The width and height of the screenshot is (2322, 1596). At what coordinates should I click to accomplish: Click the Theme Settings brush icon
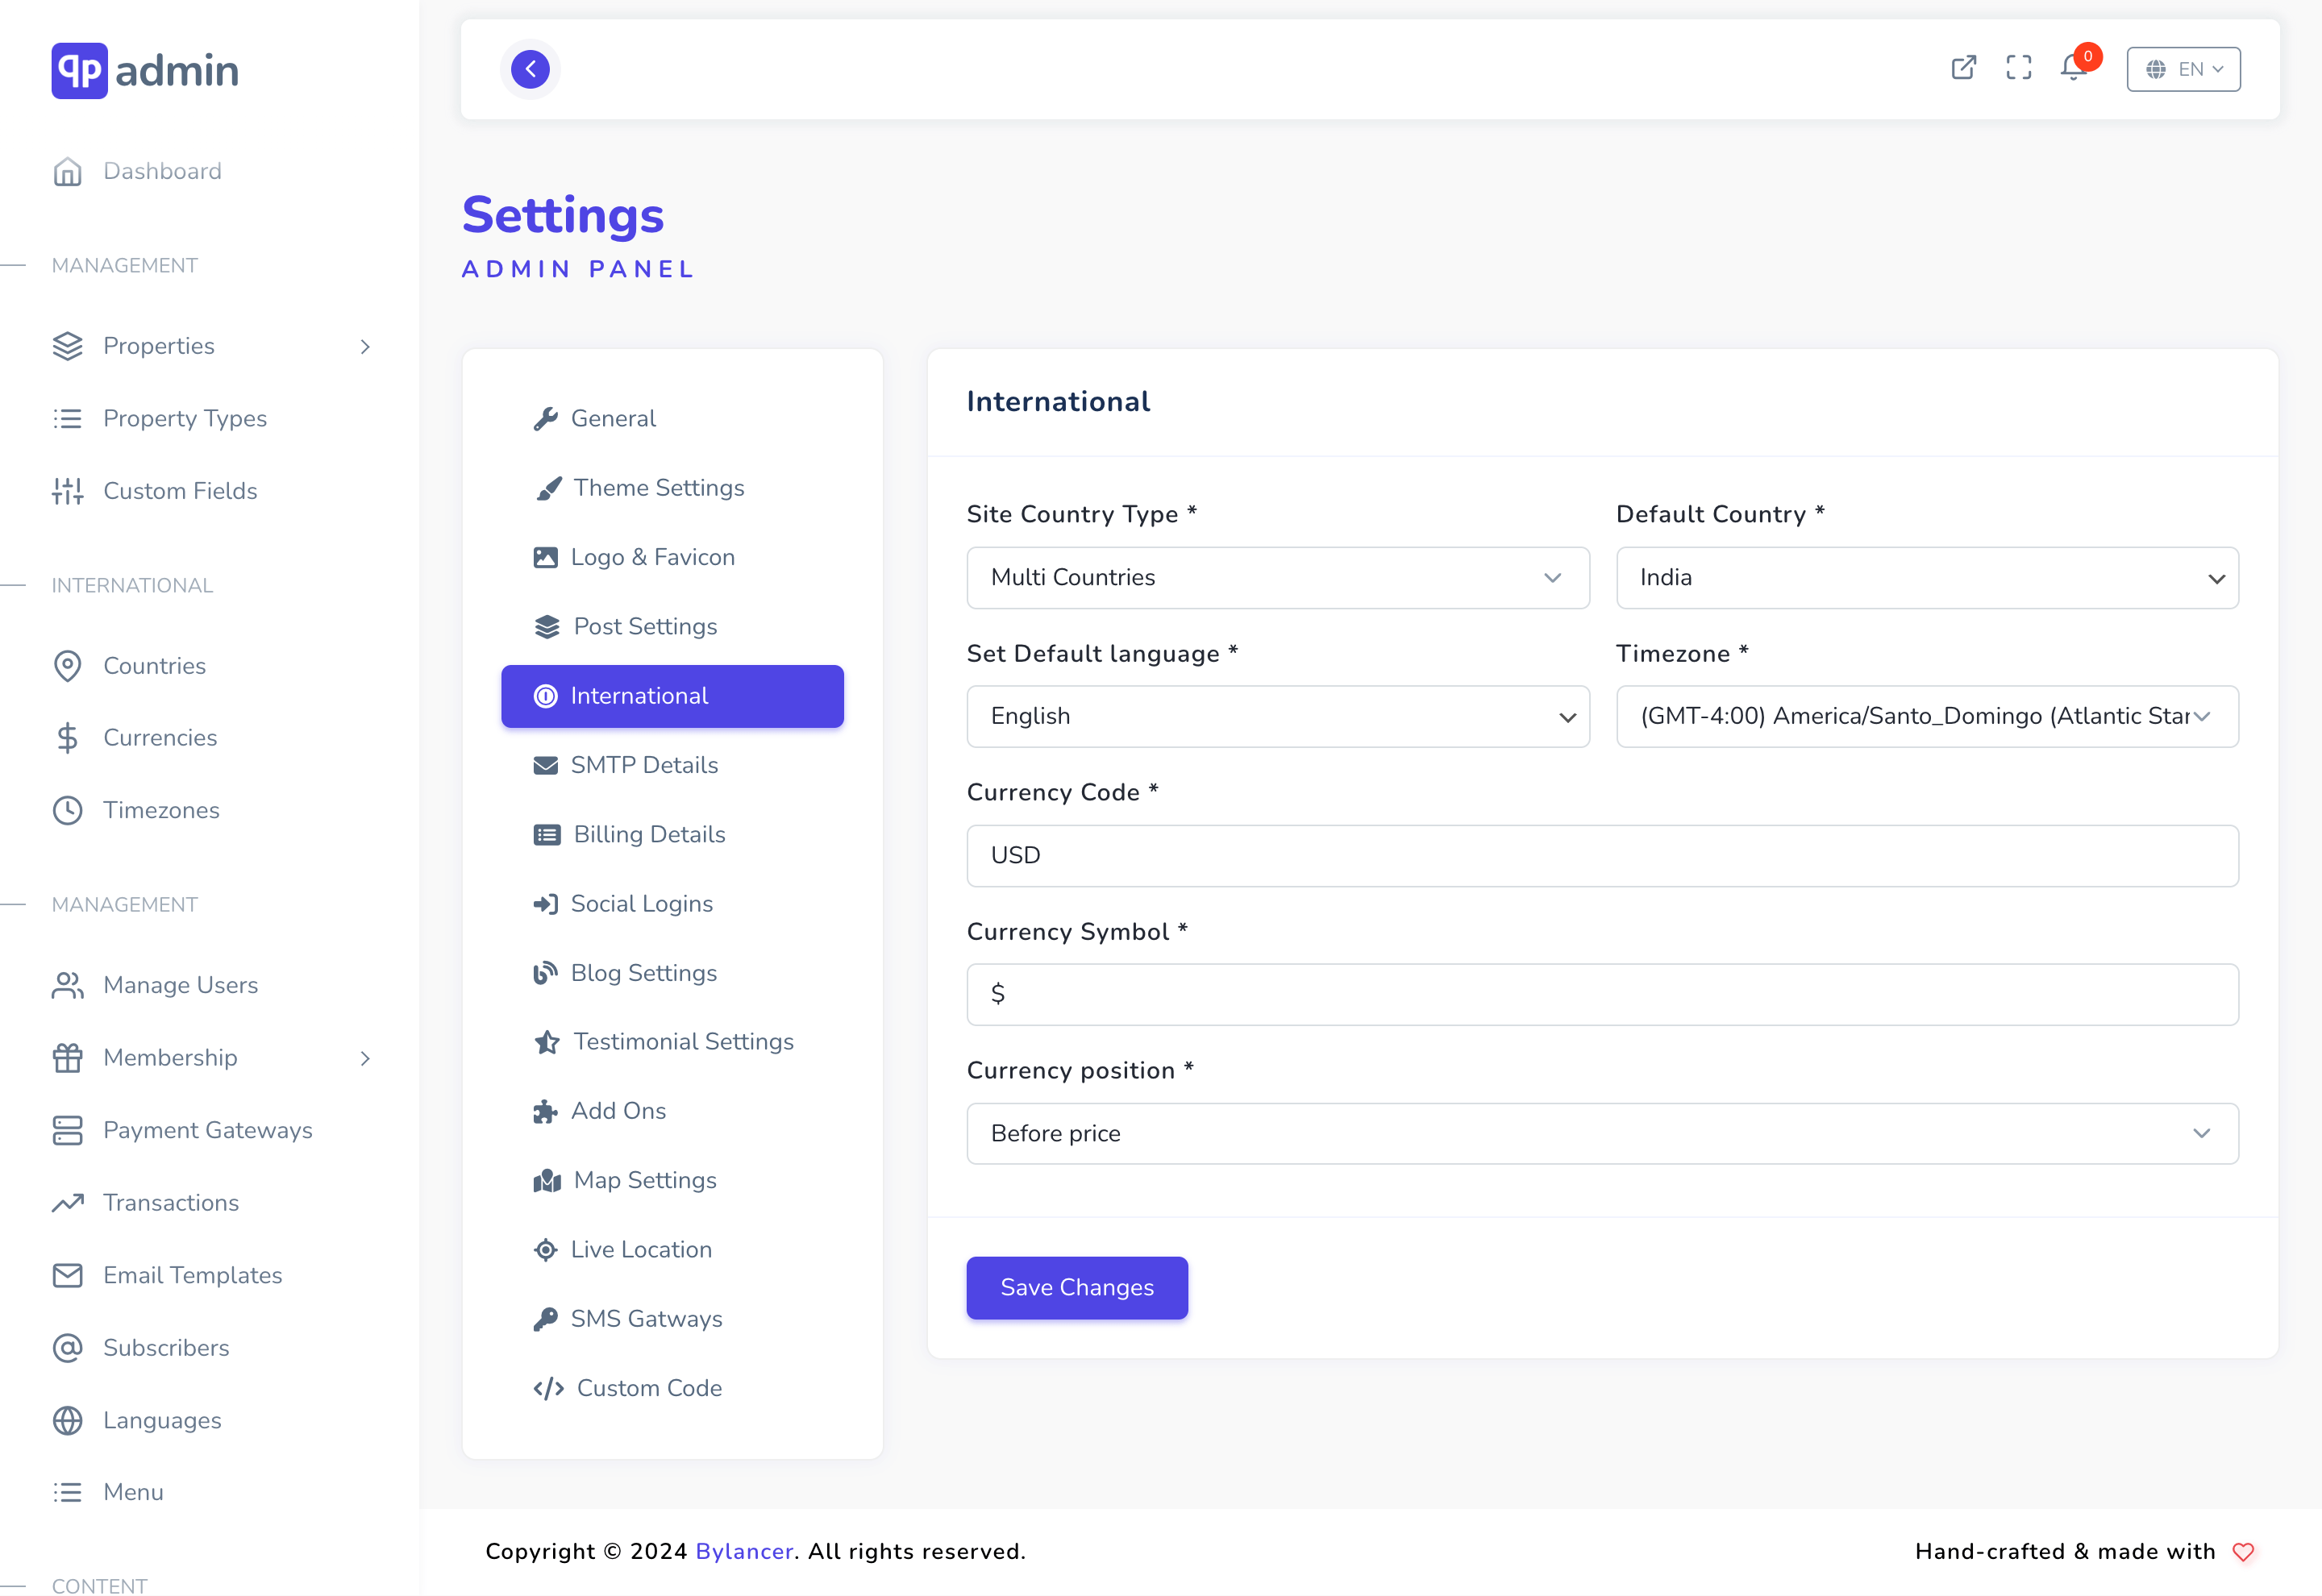[x=548, y=488]
